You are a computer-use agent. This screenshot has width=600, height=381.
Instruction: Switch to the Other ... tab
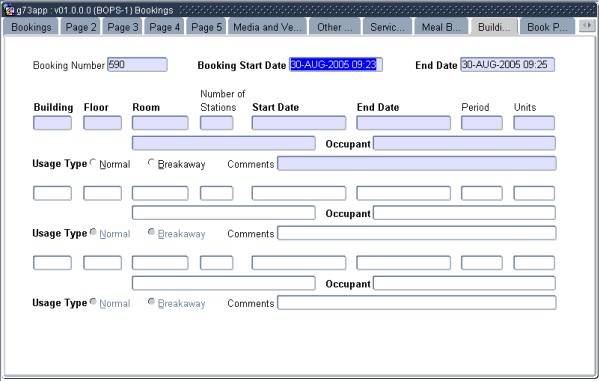[x=335, y=27]
